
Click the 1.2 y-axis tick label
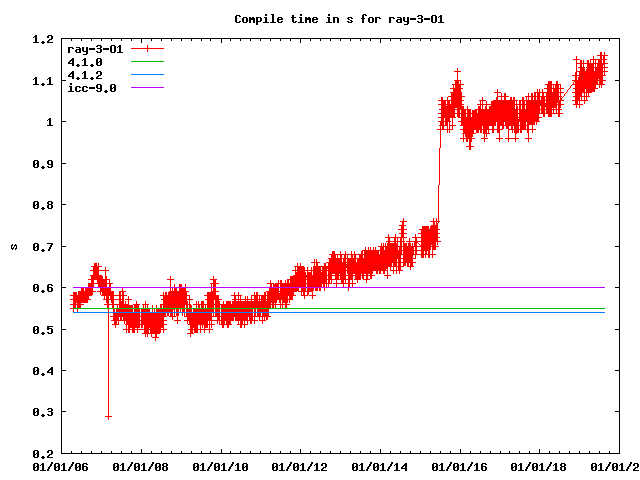click(x=42, y=39)
